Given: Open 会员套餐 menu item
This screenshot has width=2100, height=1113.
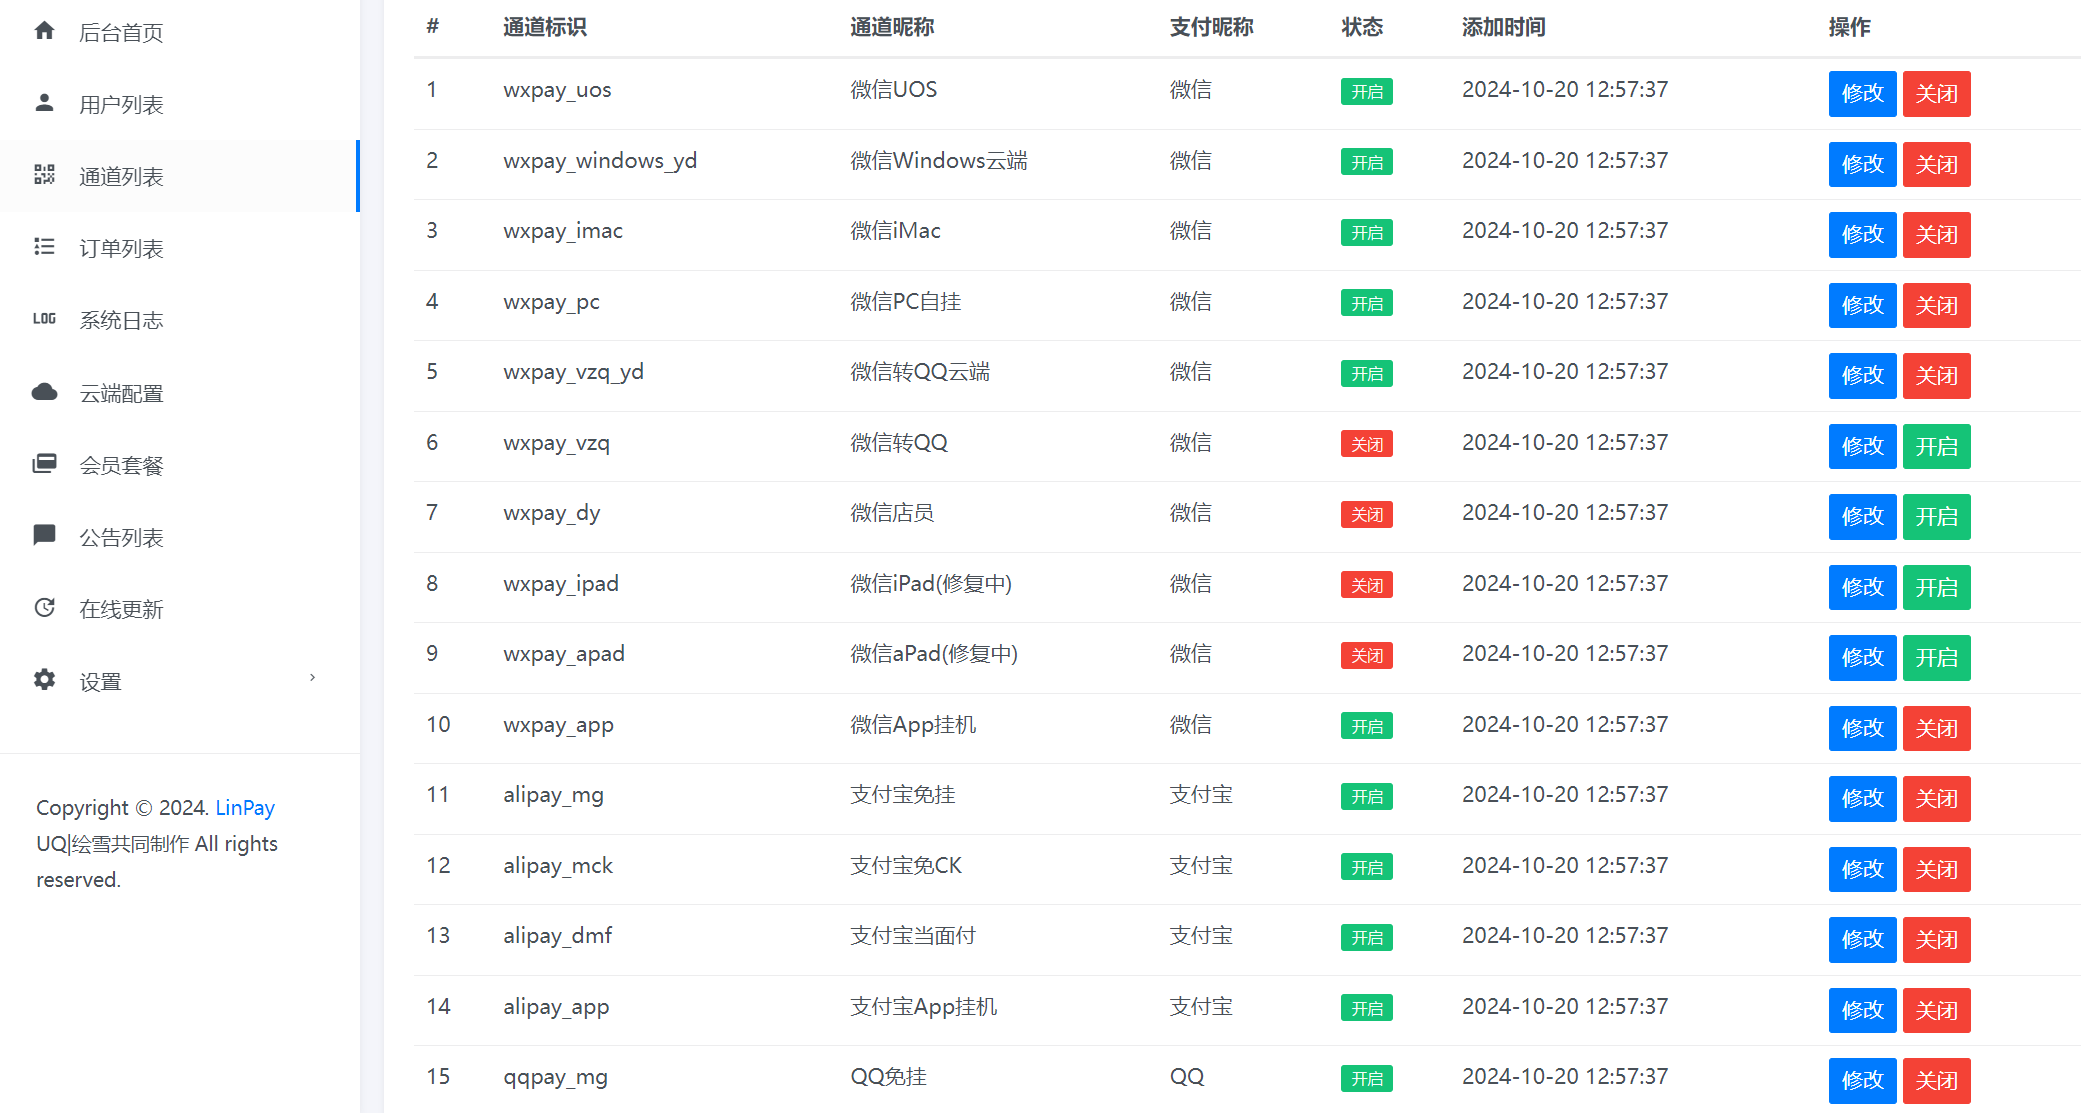Looking at the screenshot, I should 180,465.
